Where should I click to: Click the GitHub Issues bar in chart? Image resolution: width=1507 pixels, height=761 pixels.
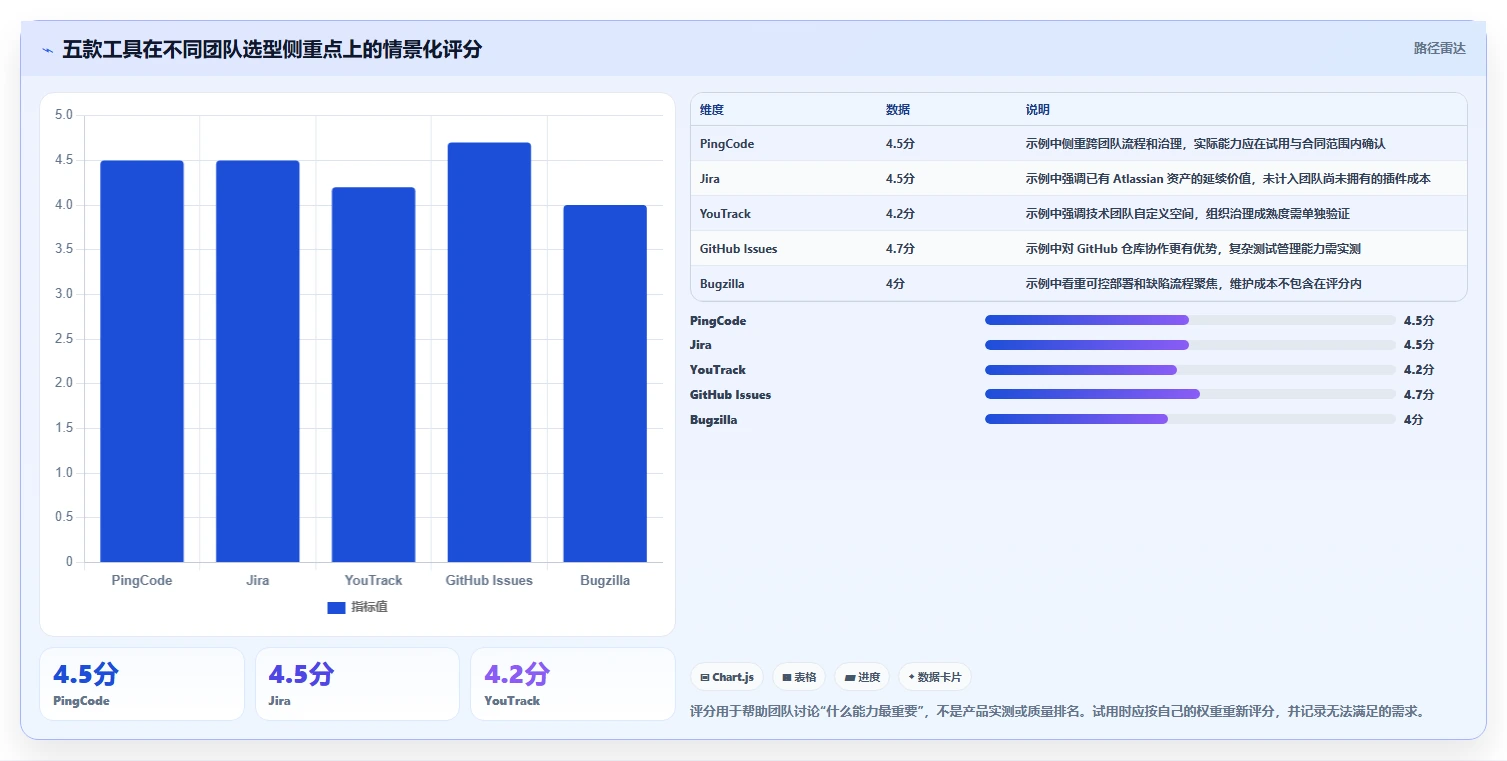489,352
